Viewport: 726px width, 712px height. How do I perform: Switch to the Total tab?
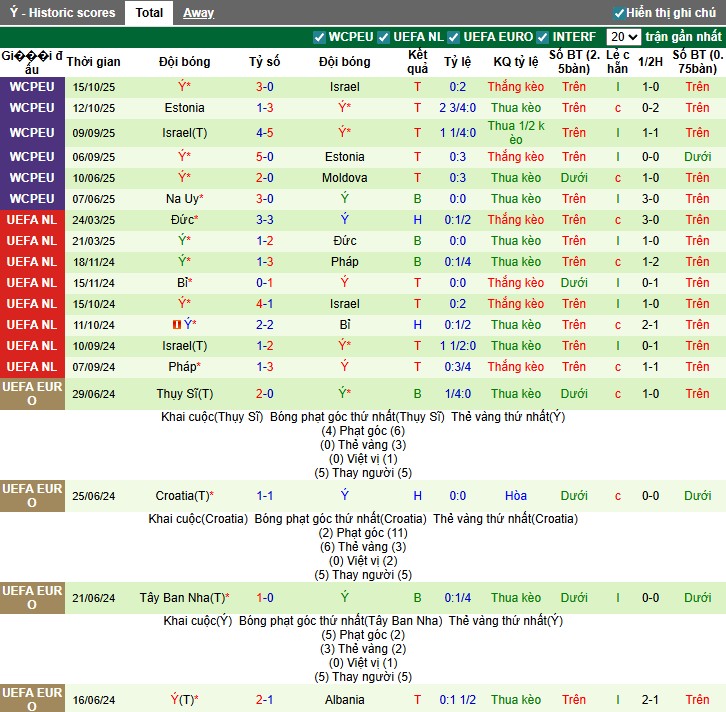tap(149, 13)
